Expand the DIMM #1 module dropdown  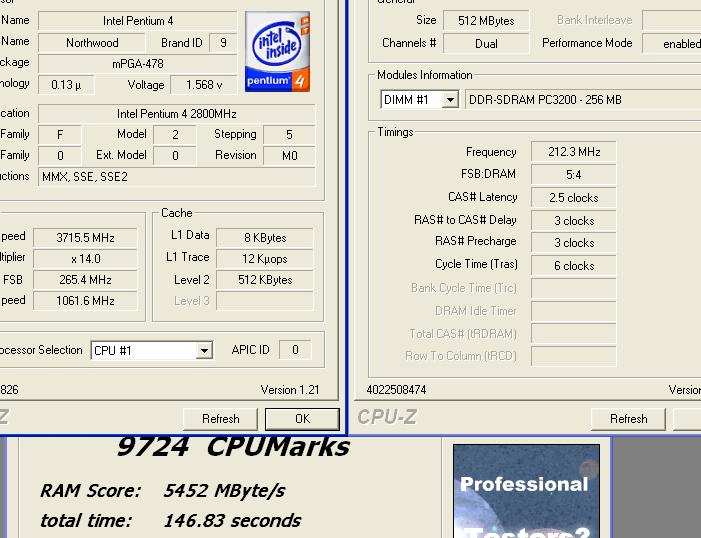450,100
